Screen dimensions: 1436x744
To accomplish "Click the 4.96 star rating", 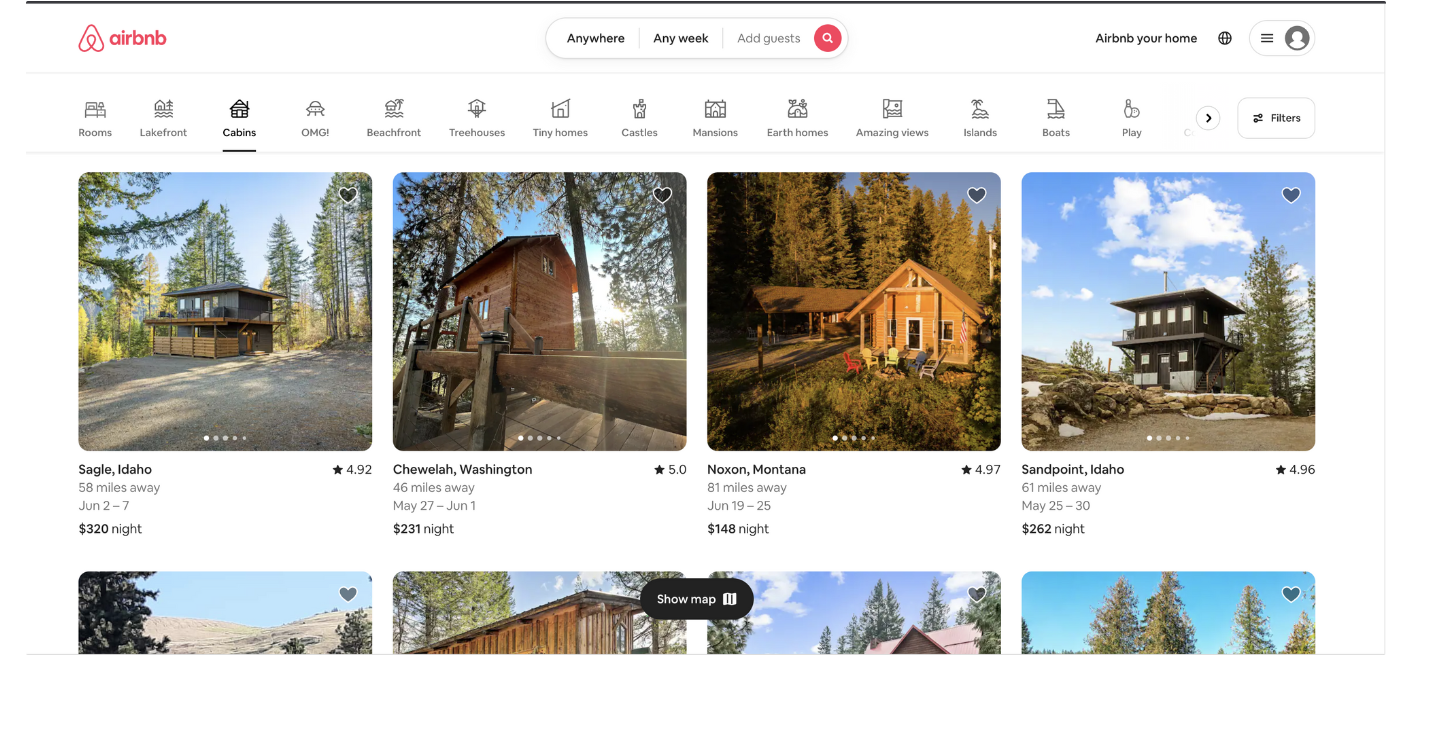I will click(1295, 469).
